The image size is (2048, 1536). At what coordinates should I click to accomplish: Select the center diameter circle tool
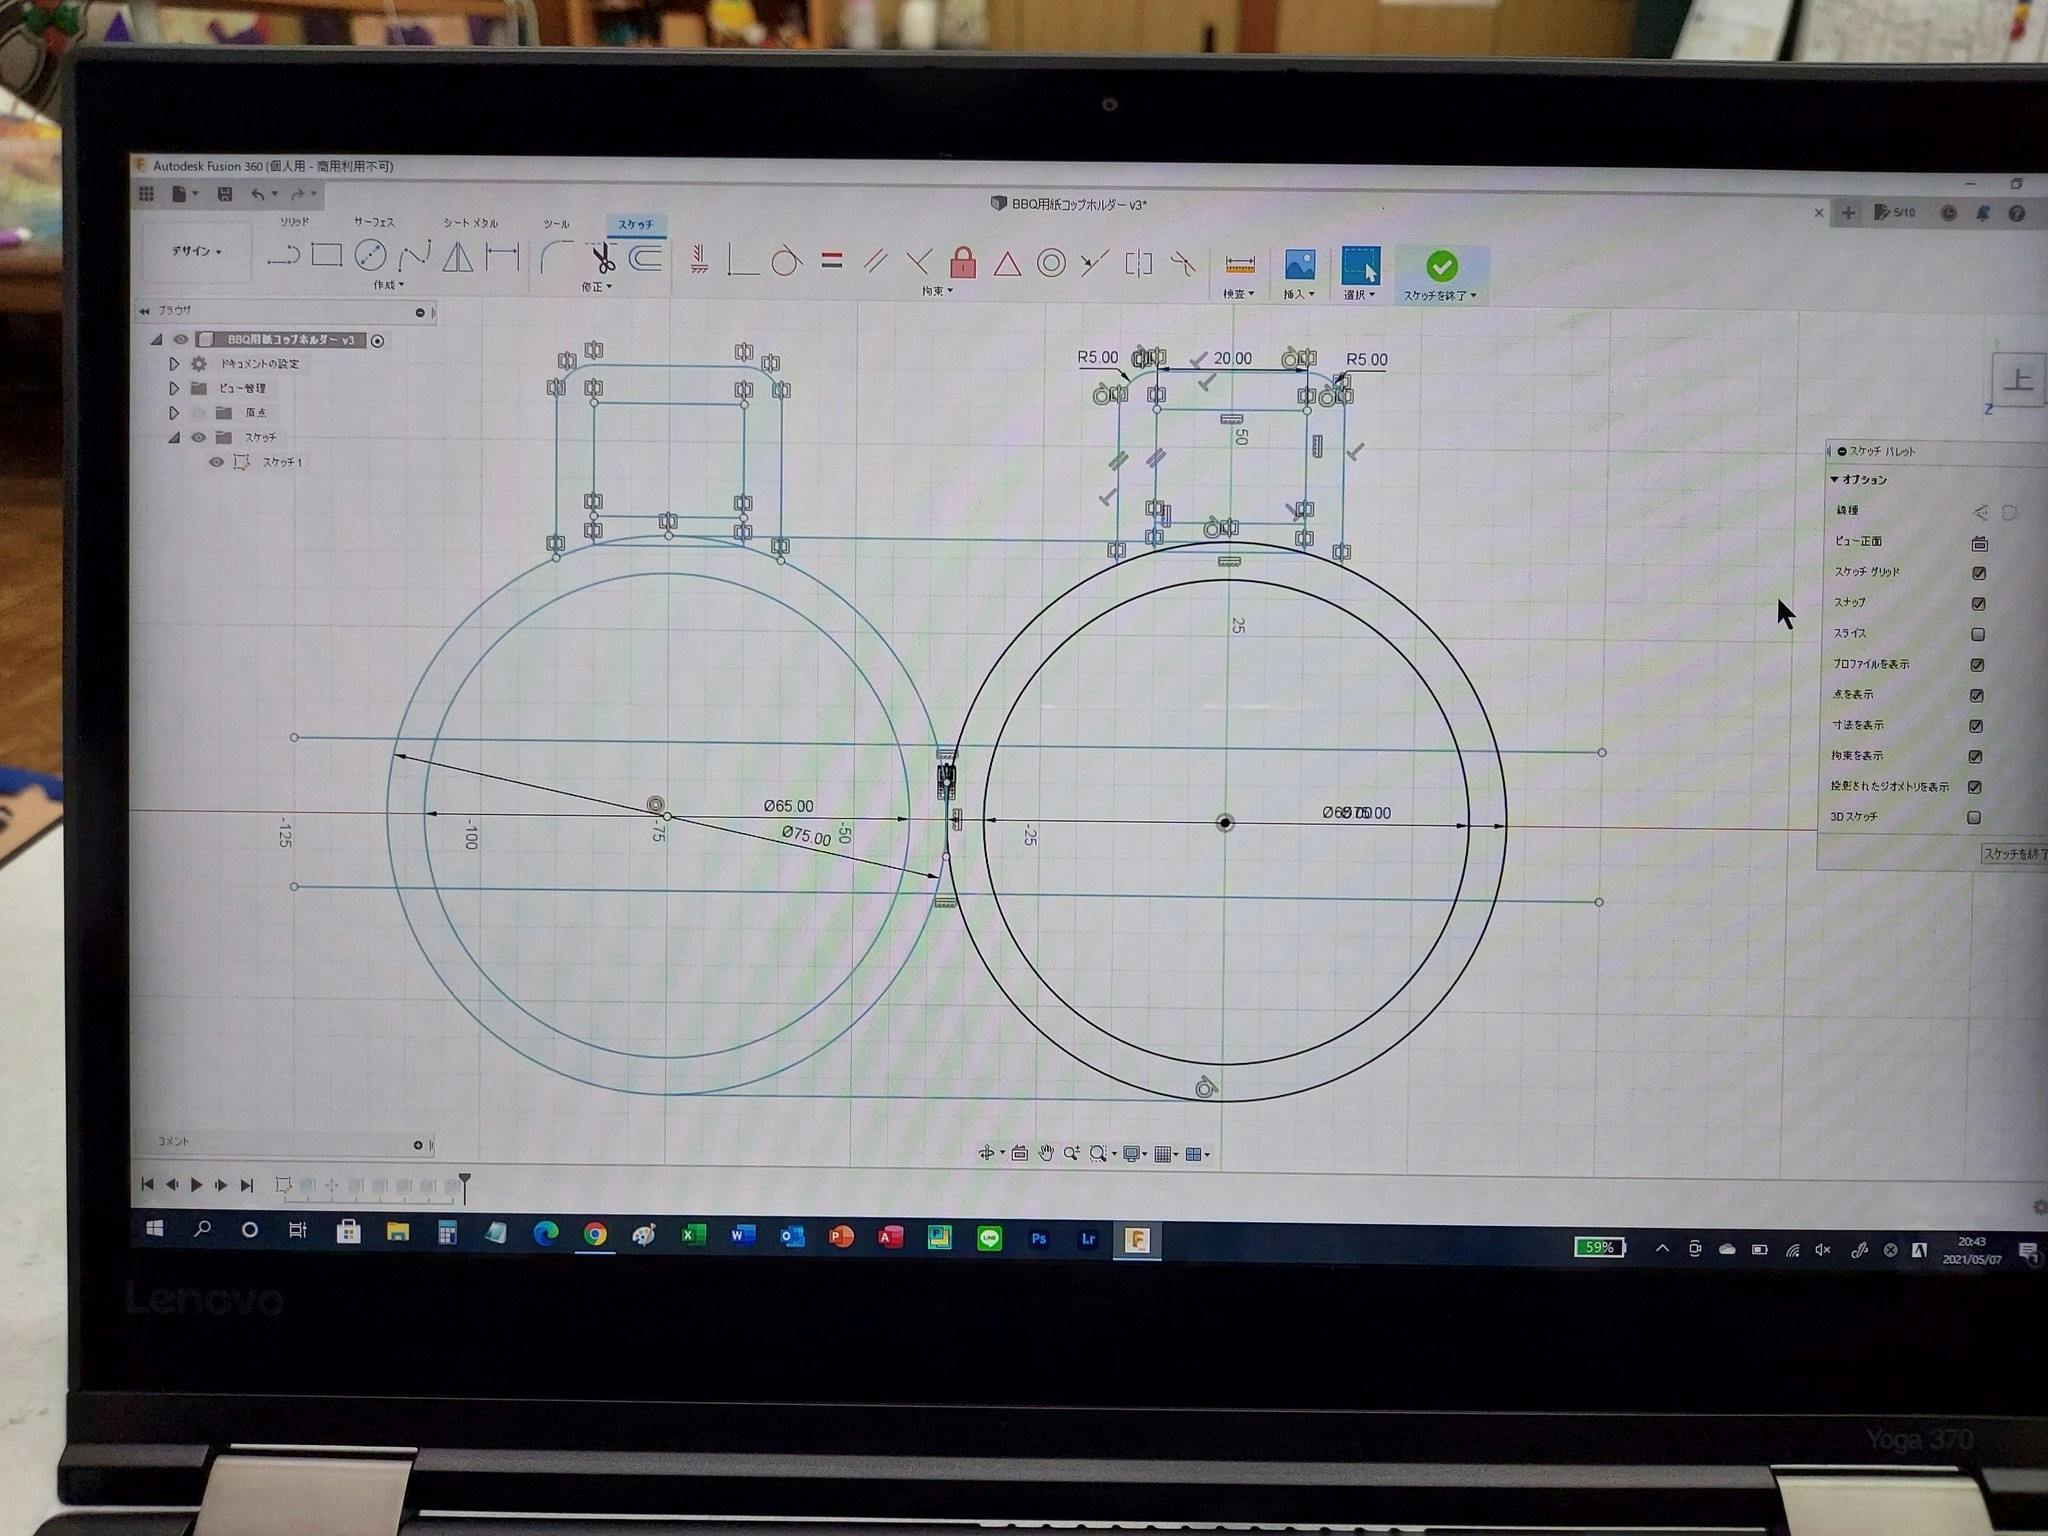(370, 255)
